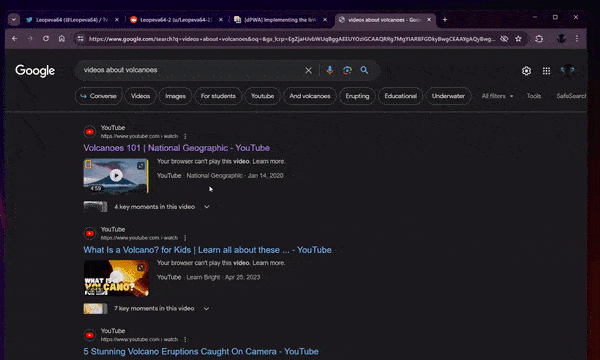Viewport: 600px width, 360px height.
Task: Click Learn more under Volcanoes 101
Action: pos(268,161)
